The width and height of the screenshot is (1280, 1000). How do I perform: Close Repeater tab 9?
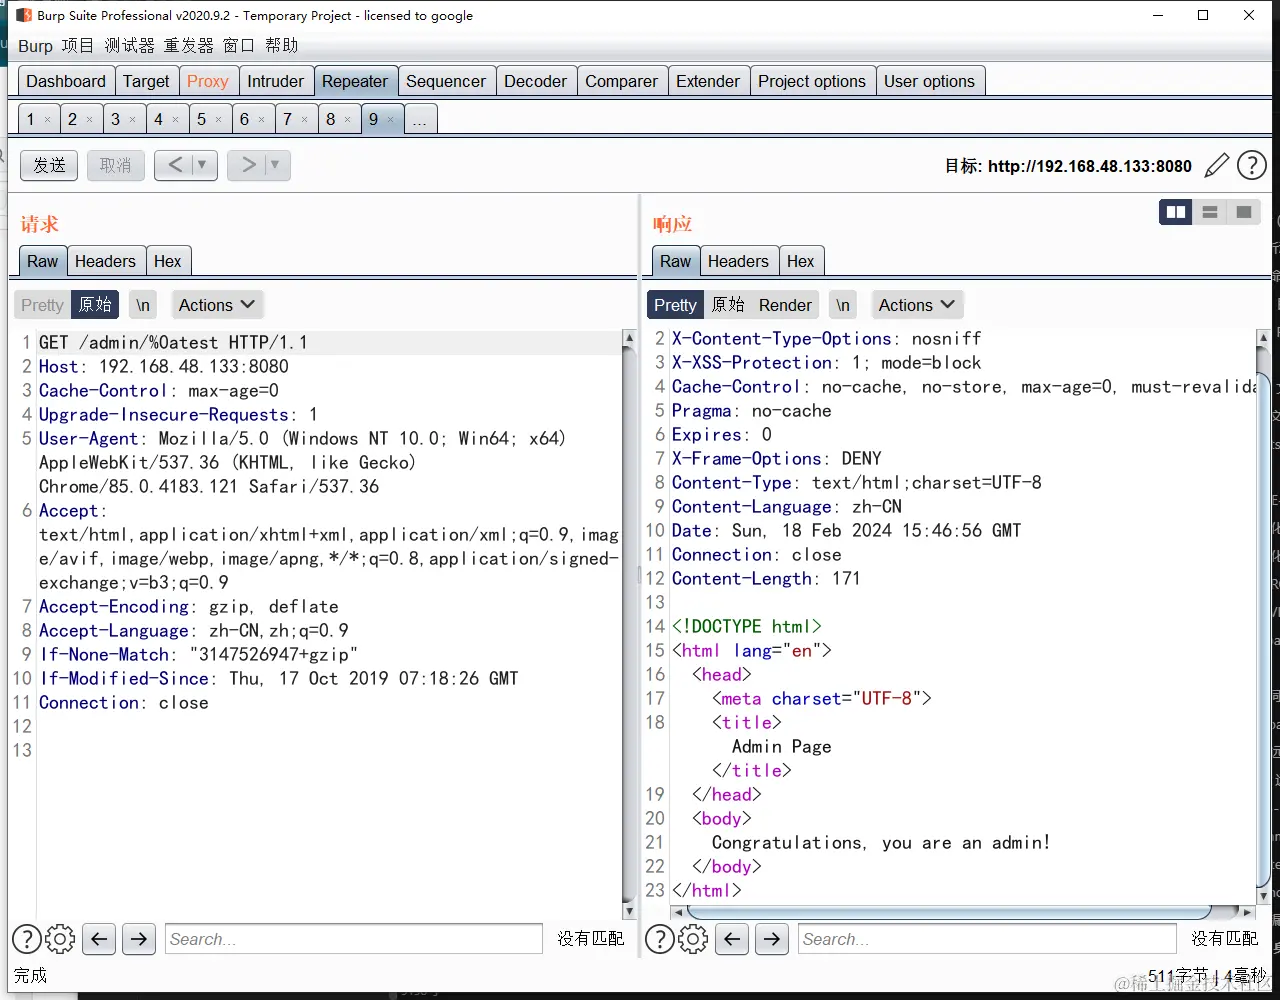click(x=391, y=119)
